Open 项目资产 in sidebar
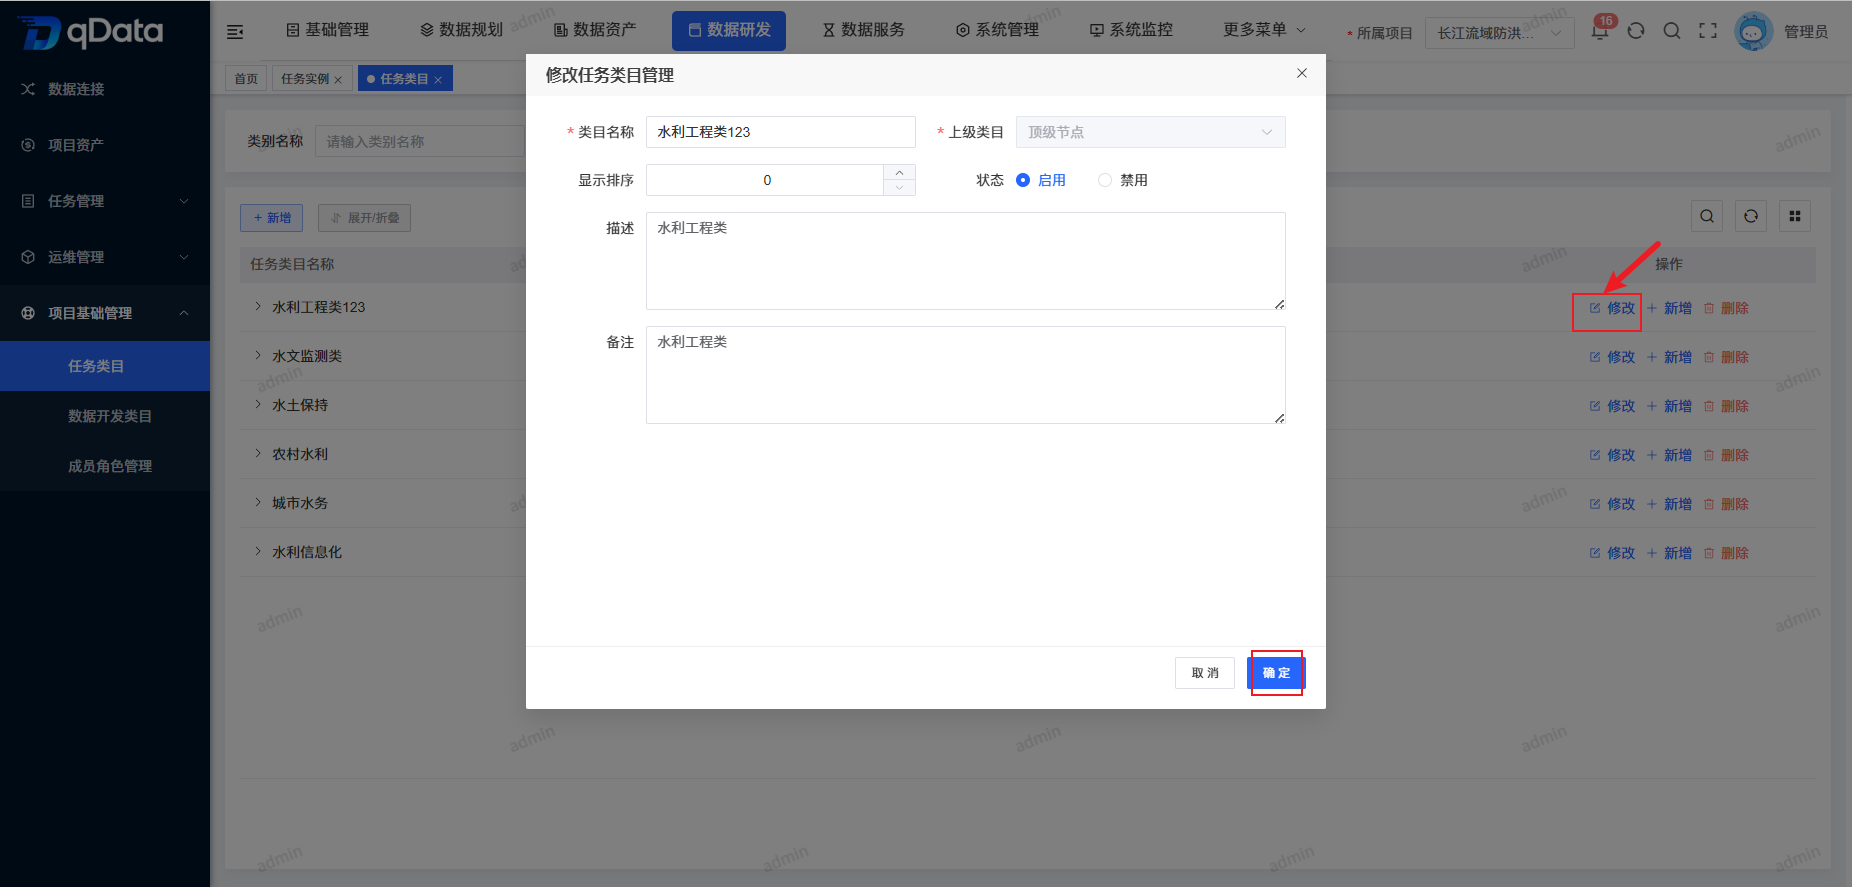1852x887 pixels. 105,145
